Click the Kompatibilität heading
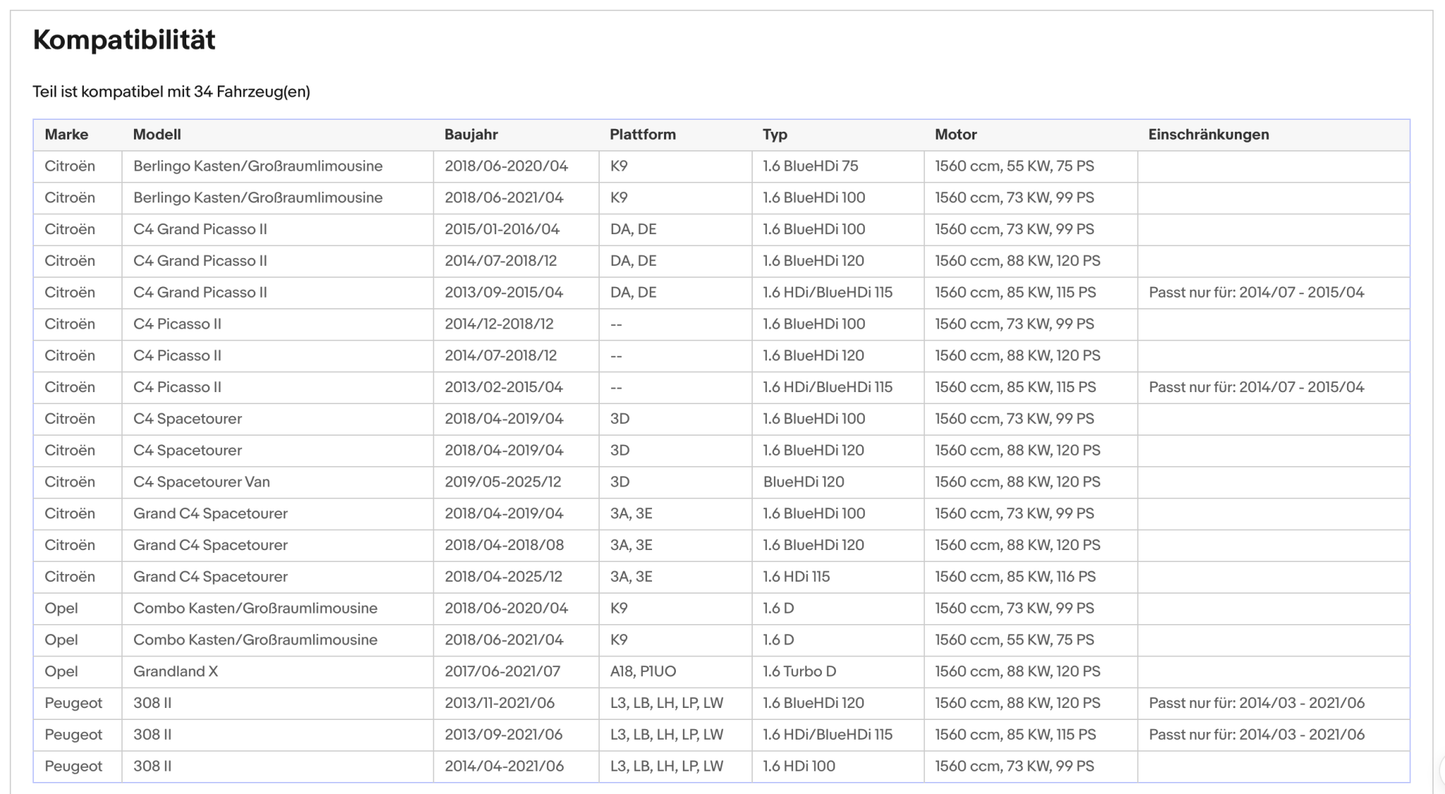The height and width of the screenshot is (794, 1445). point(124,40)
